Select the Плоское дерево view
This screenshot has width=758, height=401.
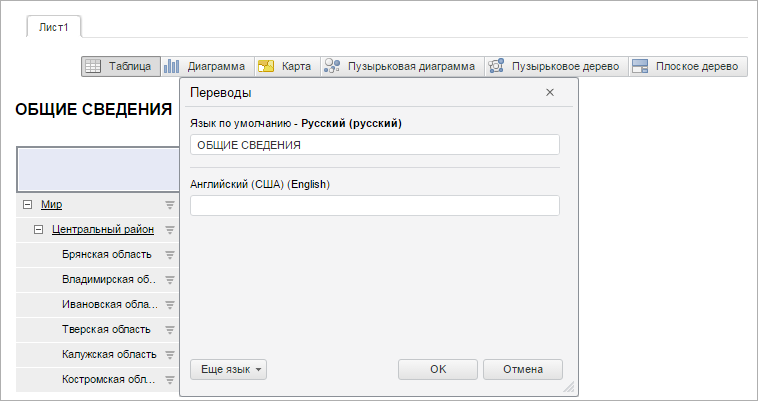[x=688, y=66]
